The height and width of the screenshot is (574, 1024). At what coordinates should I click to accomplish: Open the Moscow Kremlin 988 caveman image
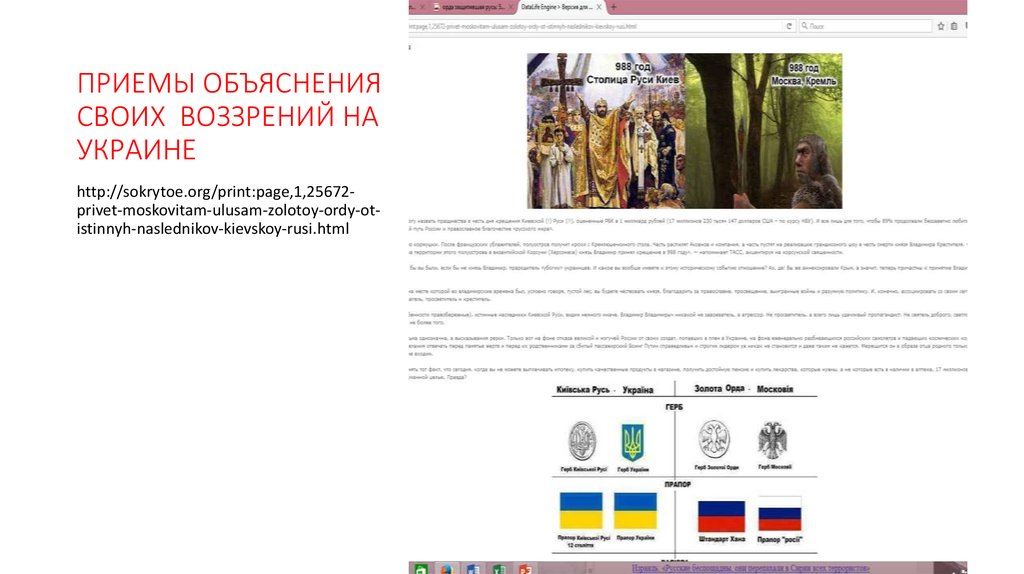(763, 131)
